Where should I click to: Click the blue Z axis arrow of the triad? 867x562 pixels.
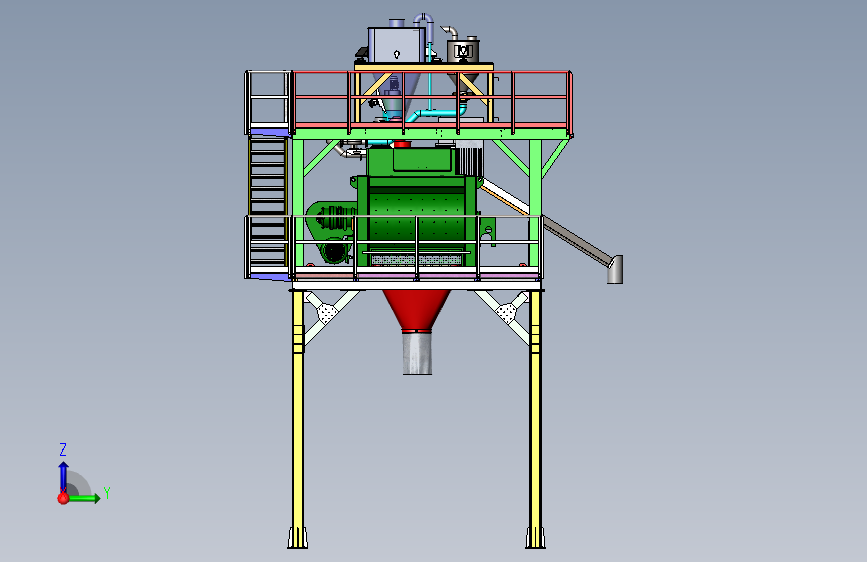[63, 476]
